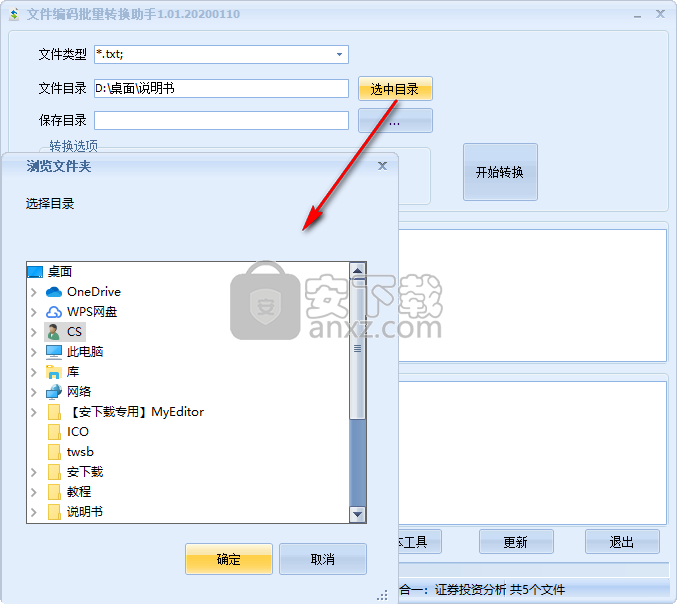Image resolution: width=677 pixels, height=604 pixels.
Task: Click the CS user avatar icon
Action: pyautogui.click(x=54, y=332)
